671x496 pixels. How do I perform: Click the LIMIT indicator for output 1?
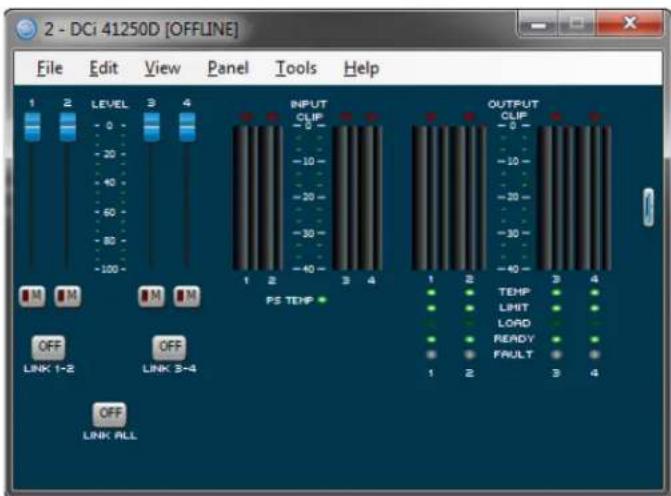point(431,308)
